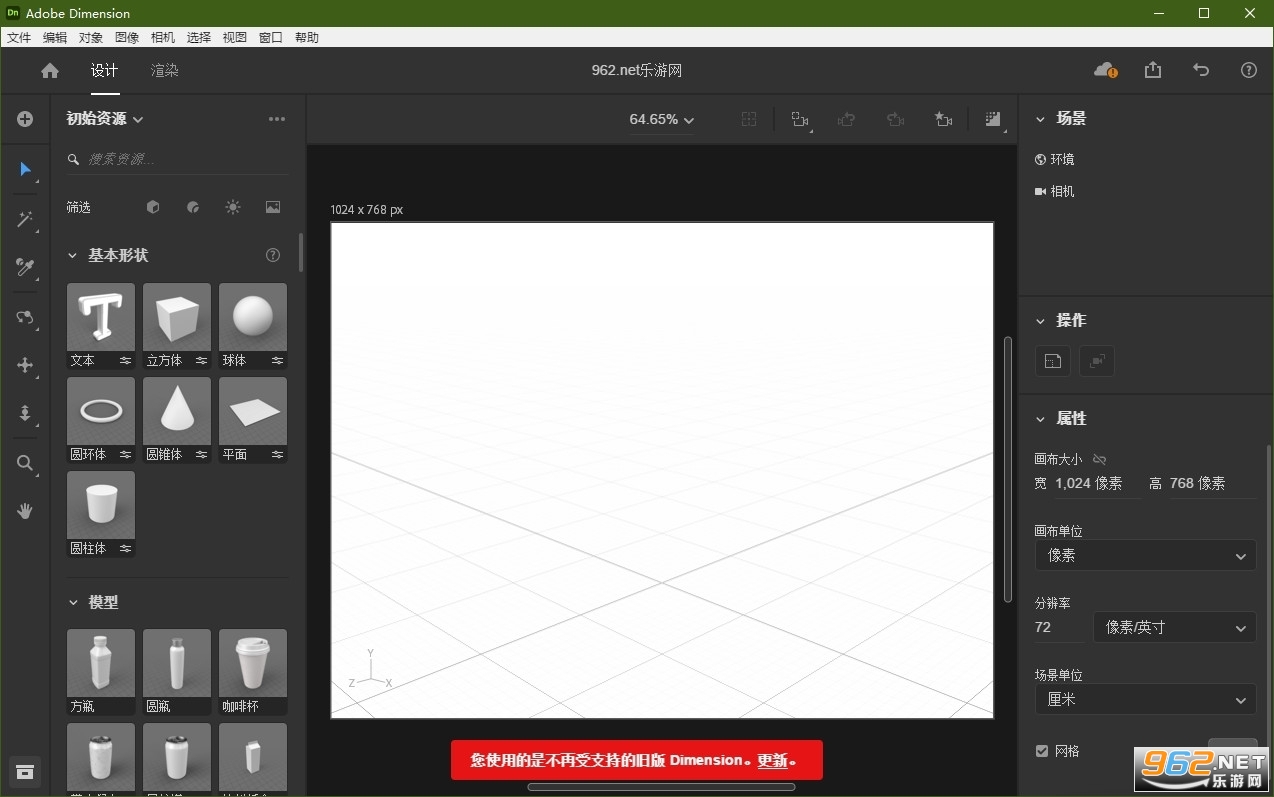The image size is (1274, 797).
Task: Open the 像素/英寸 resolution unit dropdown
Action: 1175,627
